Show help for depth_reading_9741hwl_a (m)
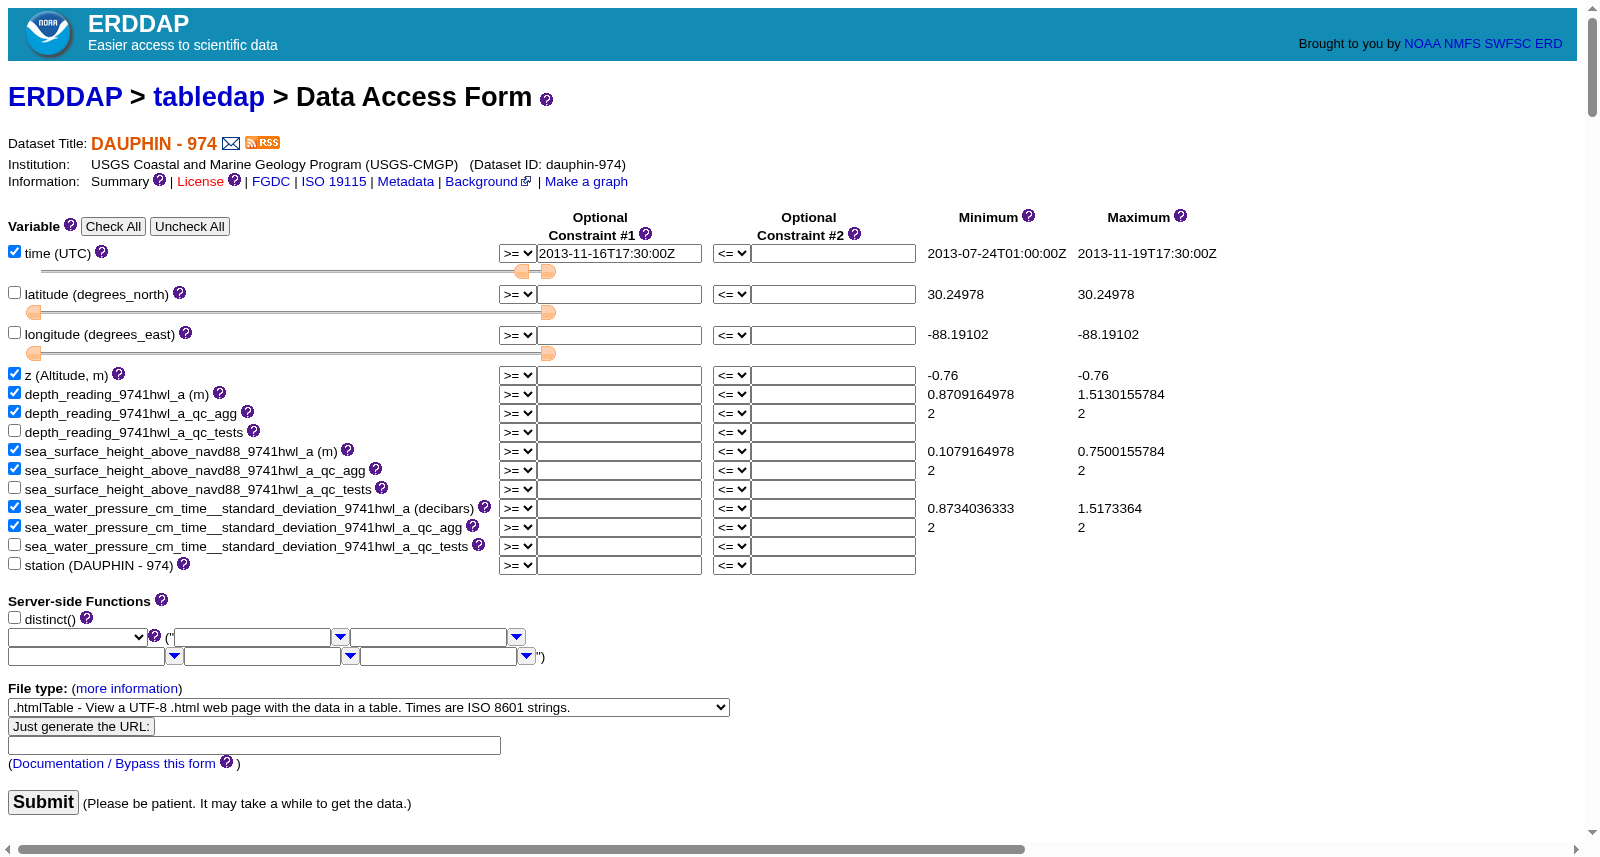The width and height of the screenshot is (1600, 857). click(x=219, y=393)
